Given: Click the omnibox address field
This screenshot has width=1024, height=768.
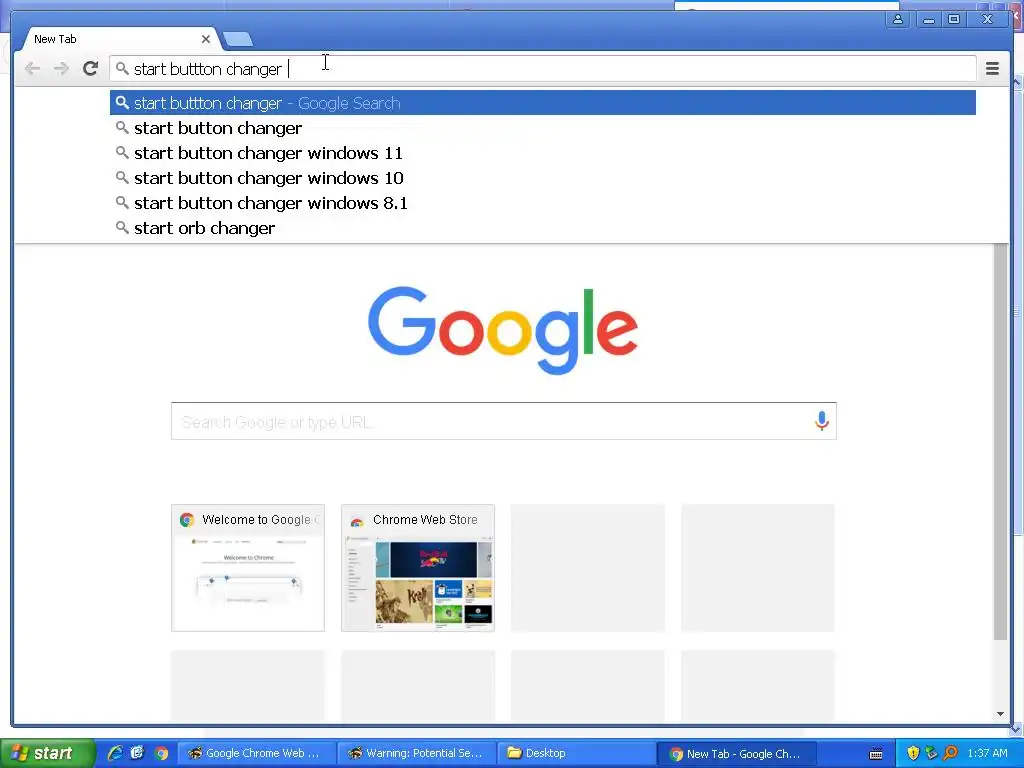Looking at the screenshot, I should [x=542, y=69].
